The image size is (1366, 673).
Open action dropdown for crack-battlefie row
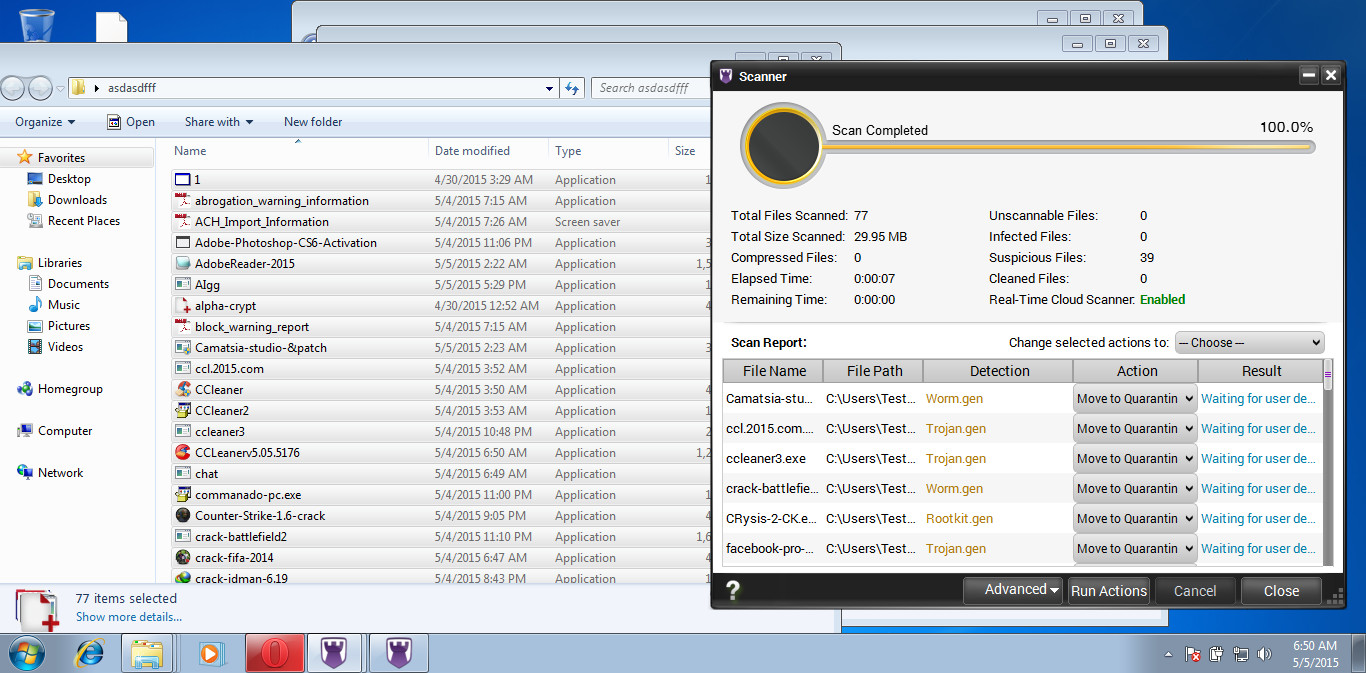click(1136, 488)
